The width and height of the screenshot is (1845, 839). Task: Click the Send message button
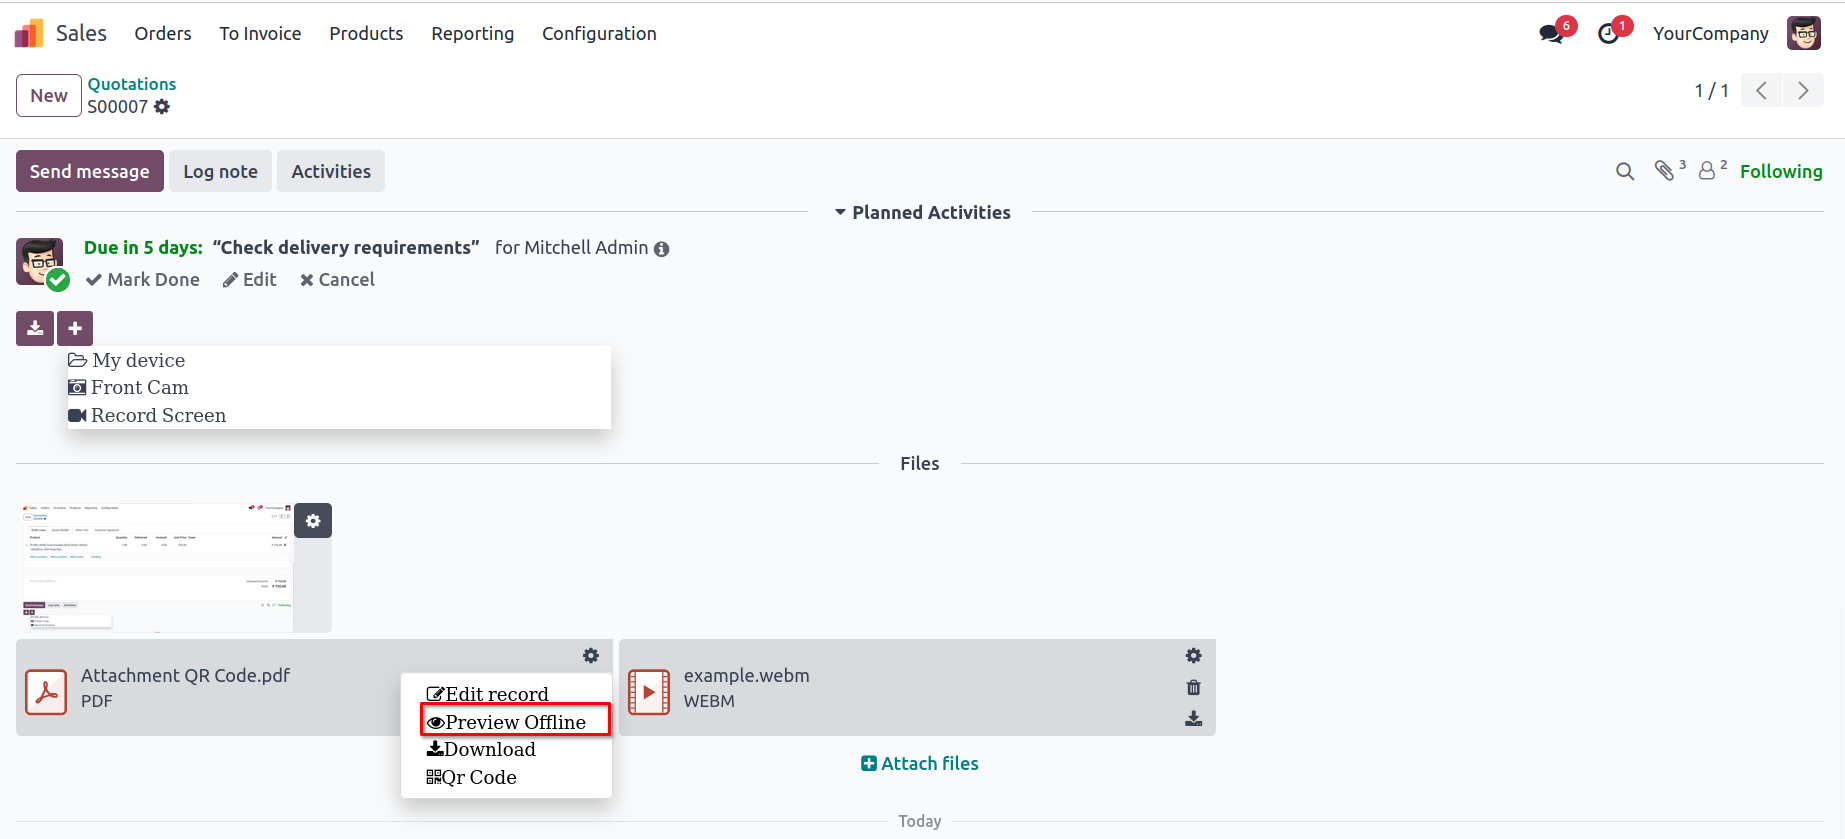point(89,172)
